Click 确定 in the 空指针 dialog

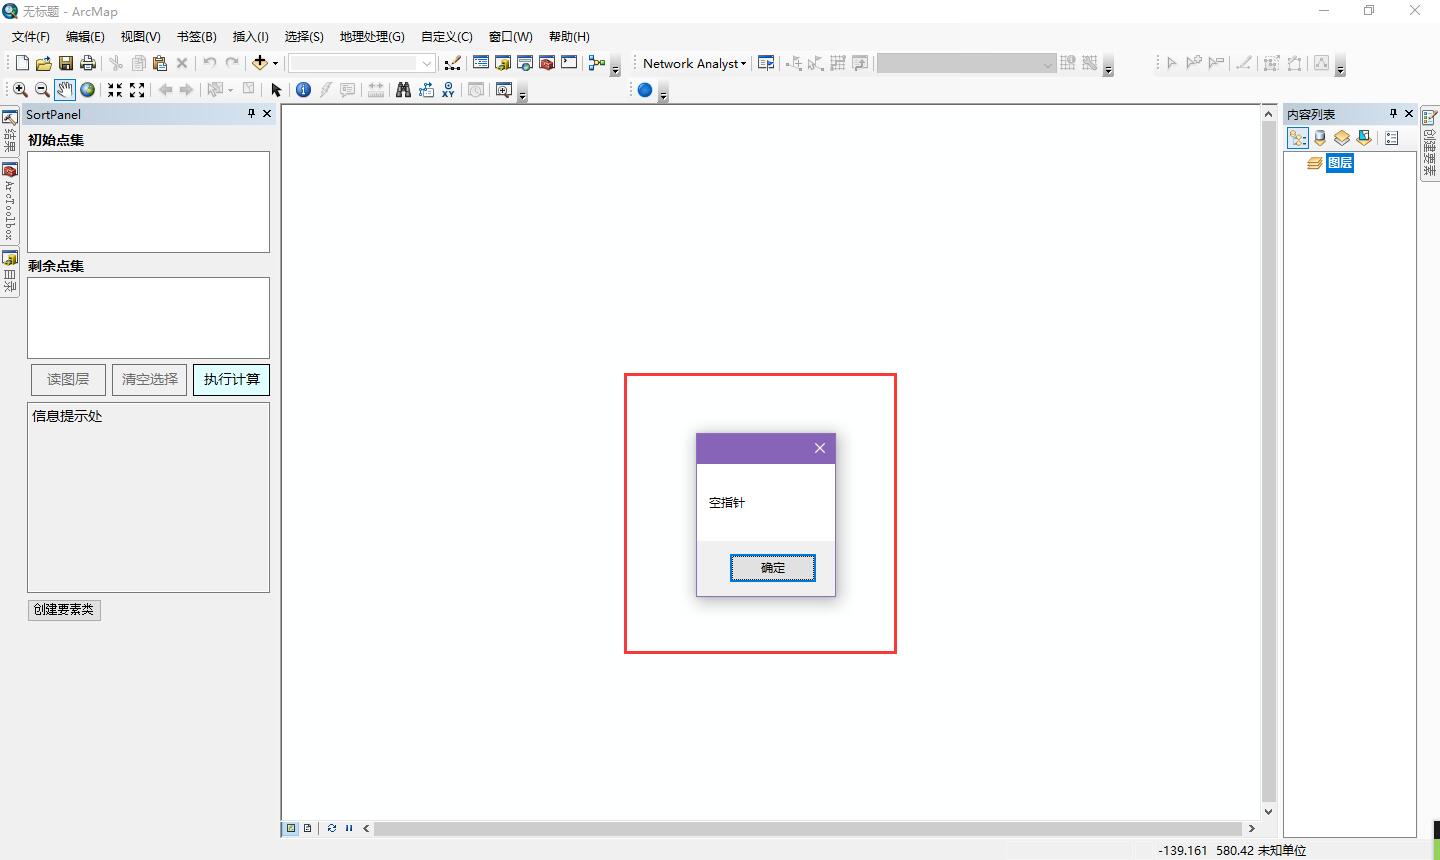click(x=773, y=568)
